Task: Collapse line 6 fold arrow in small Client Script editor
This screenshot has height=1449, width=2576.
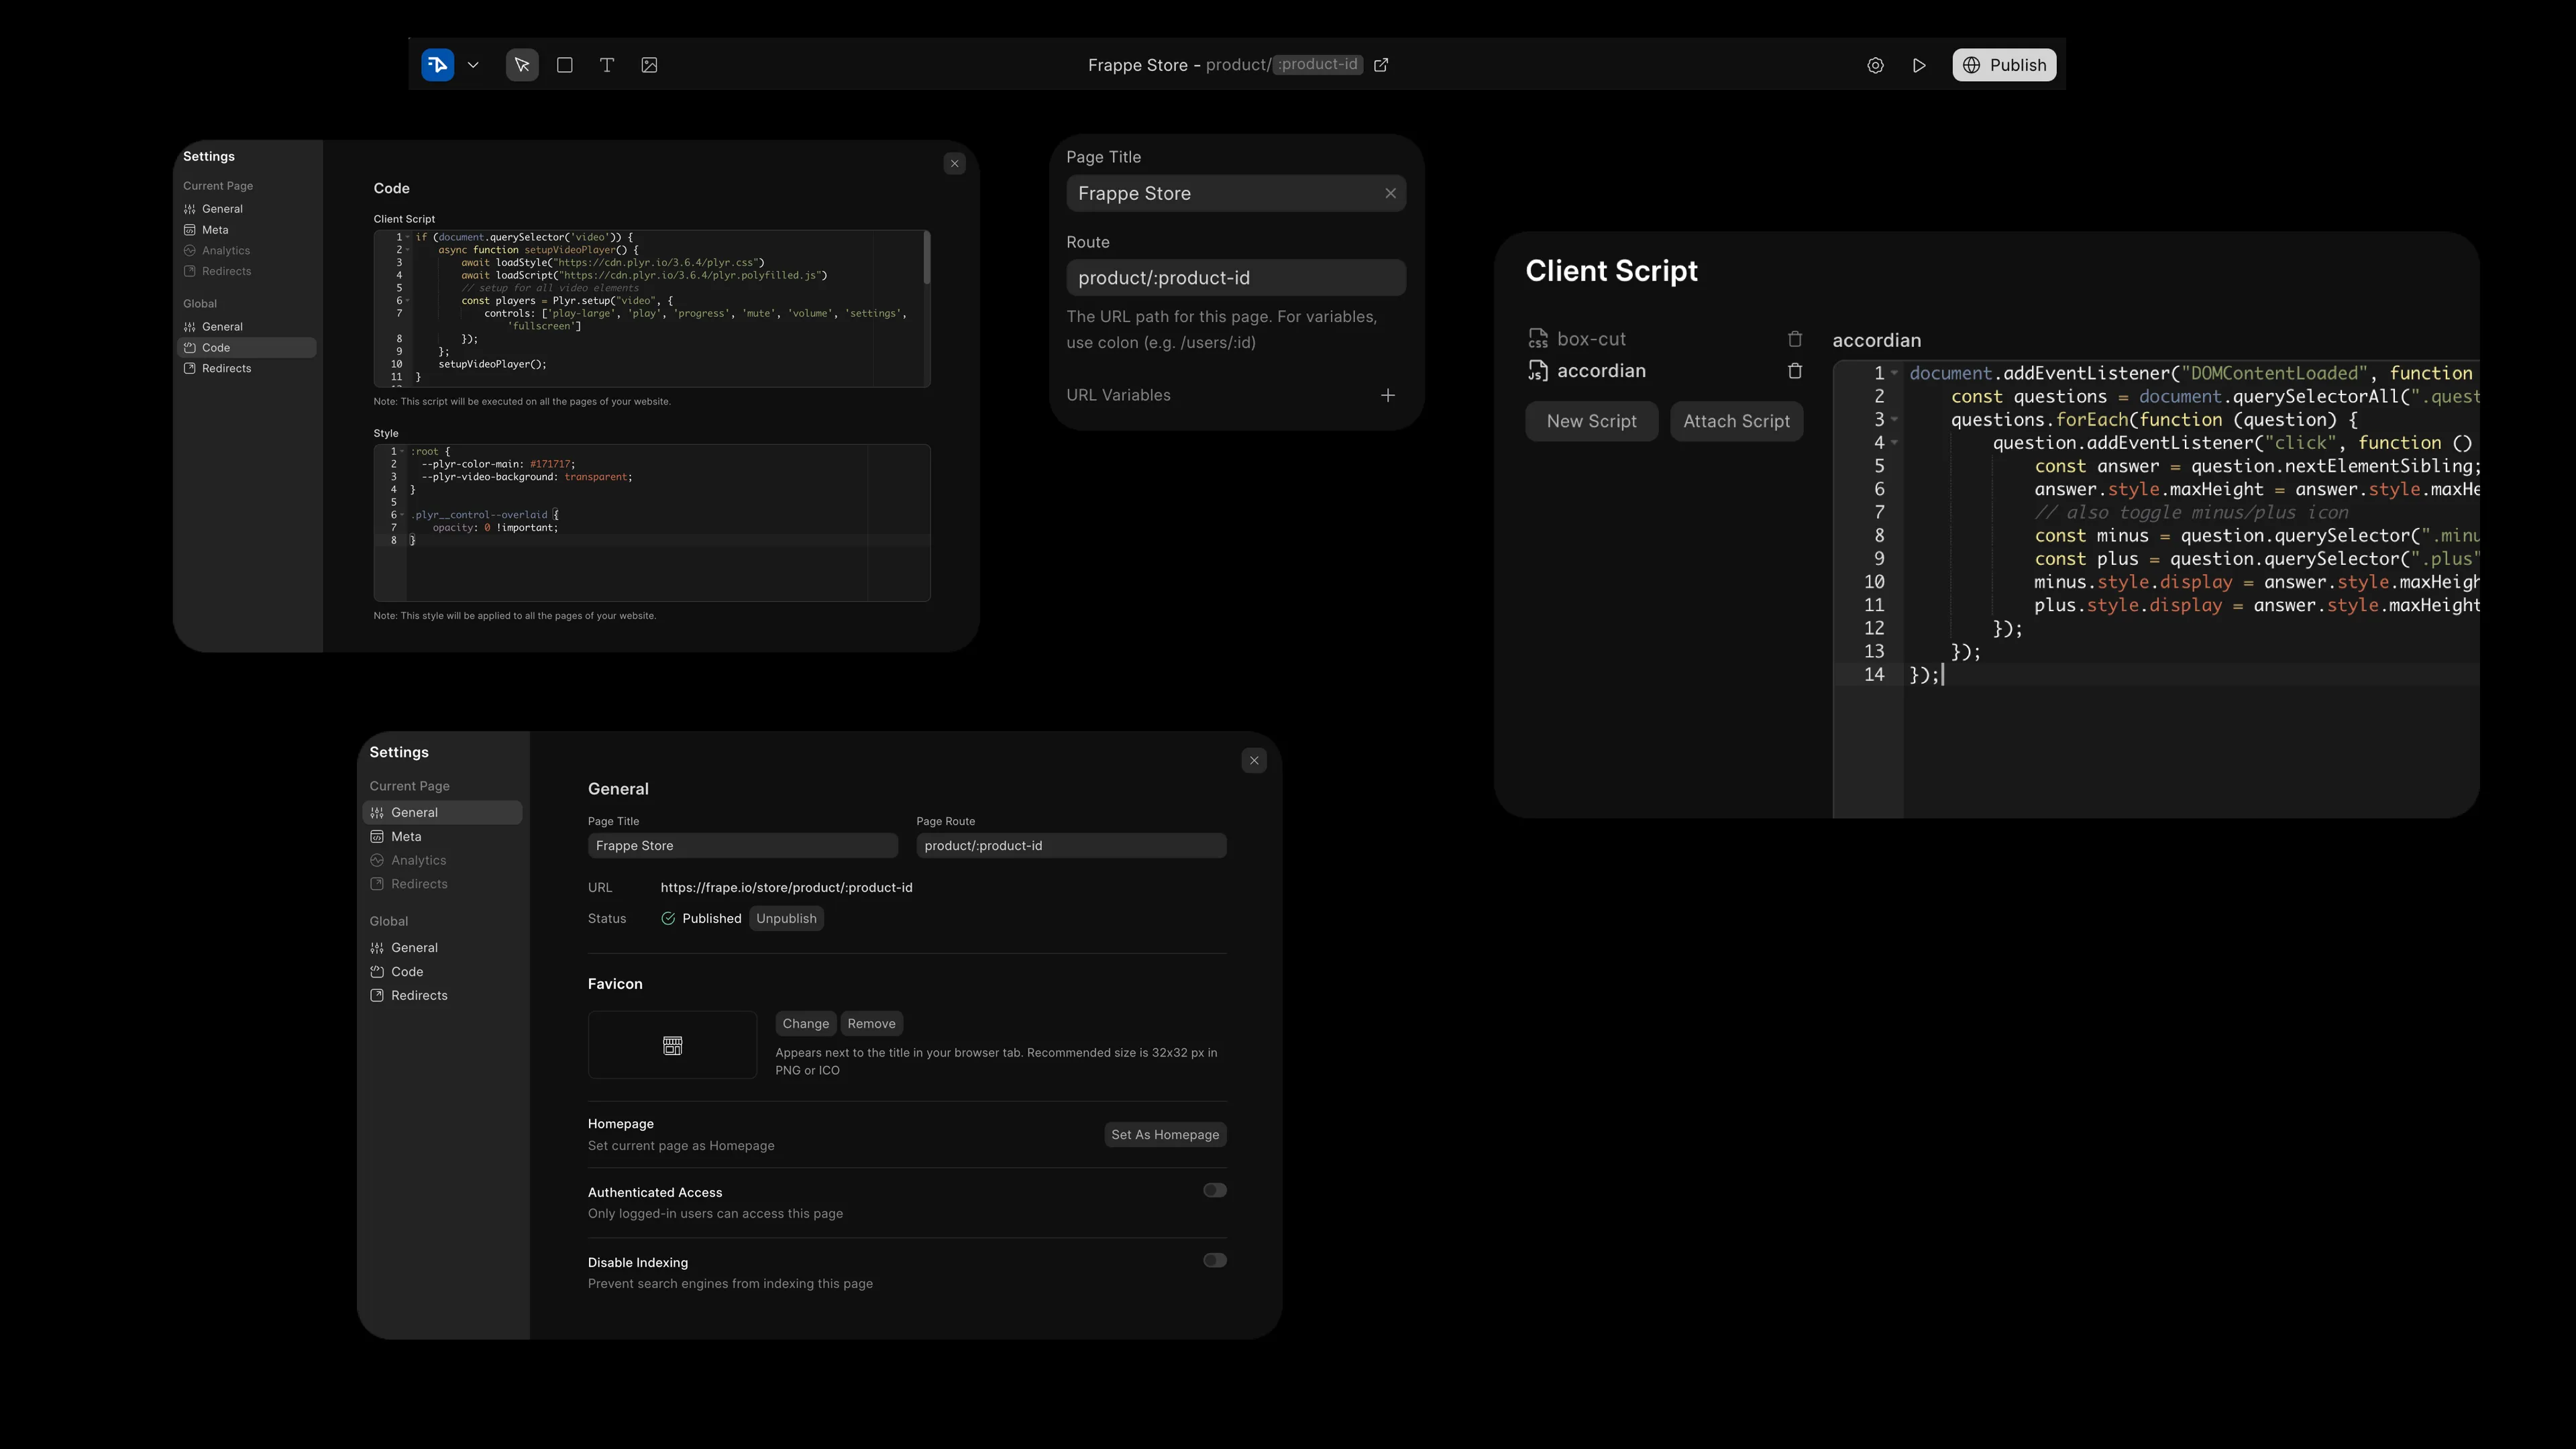Action: 408,301
